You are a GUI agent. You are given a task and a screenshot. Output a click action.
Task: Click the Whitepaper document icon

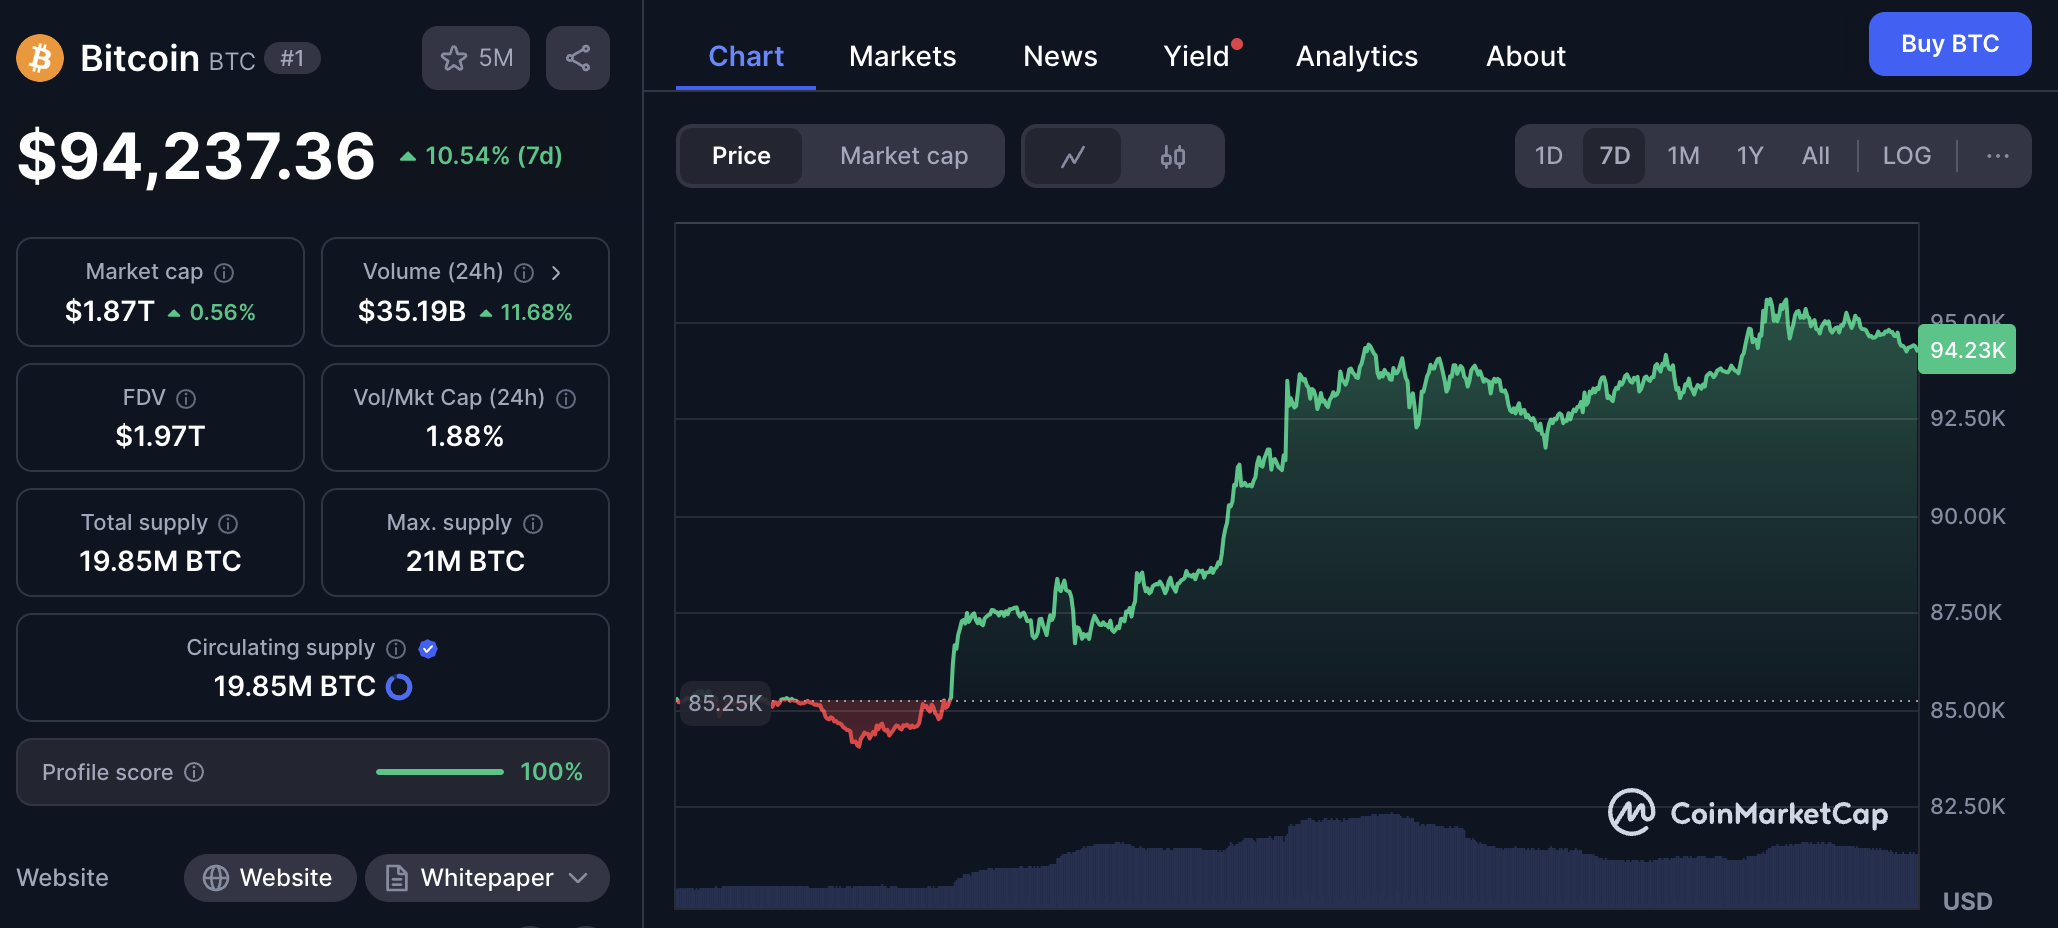point(396,878)
